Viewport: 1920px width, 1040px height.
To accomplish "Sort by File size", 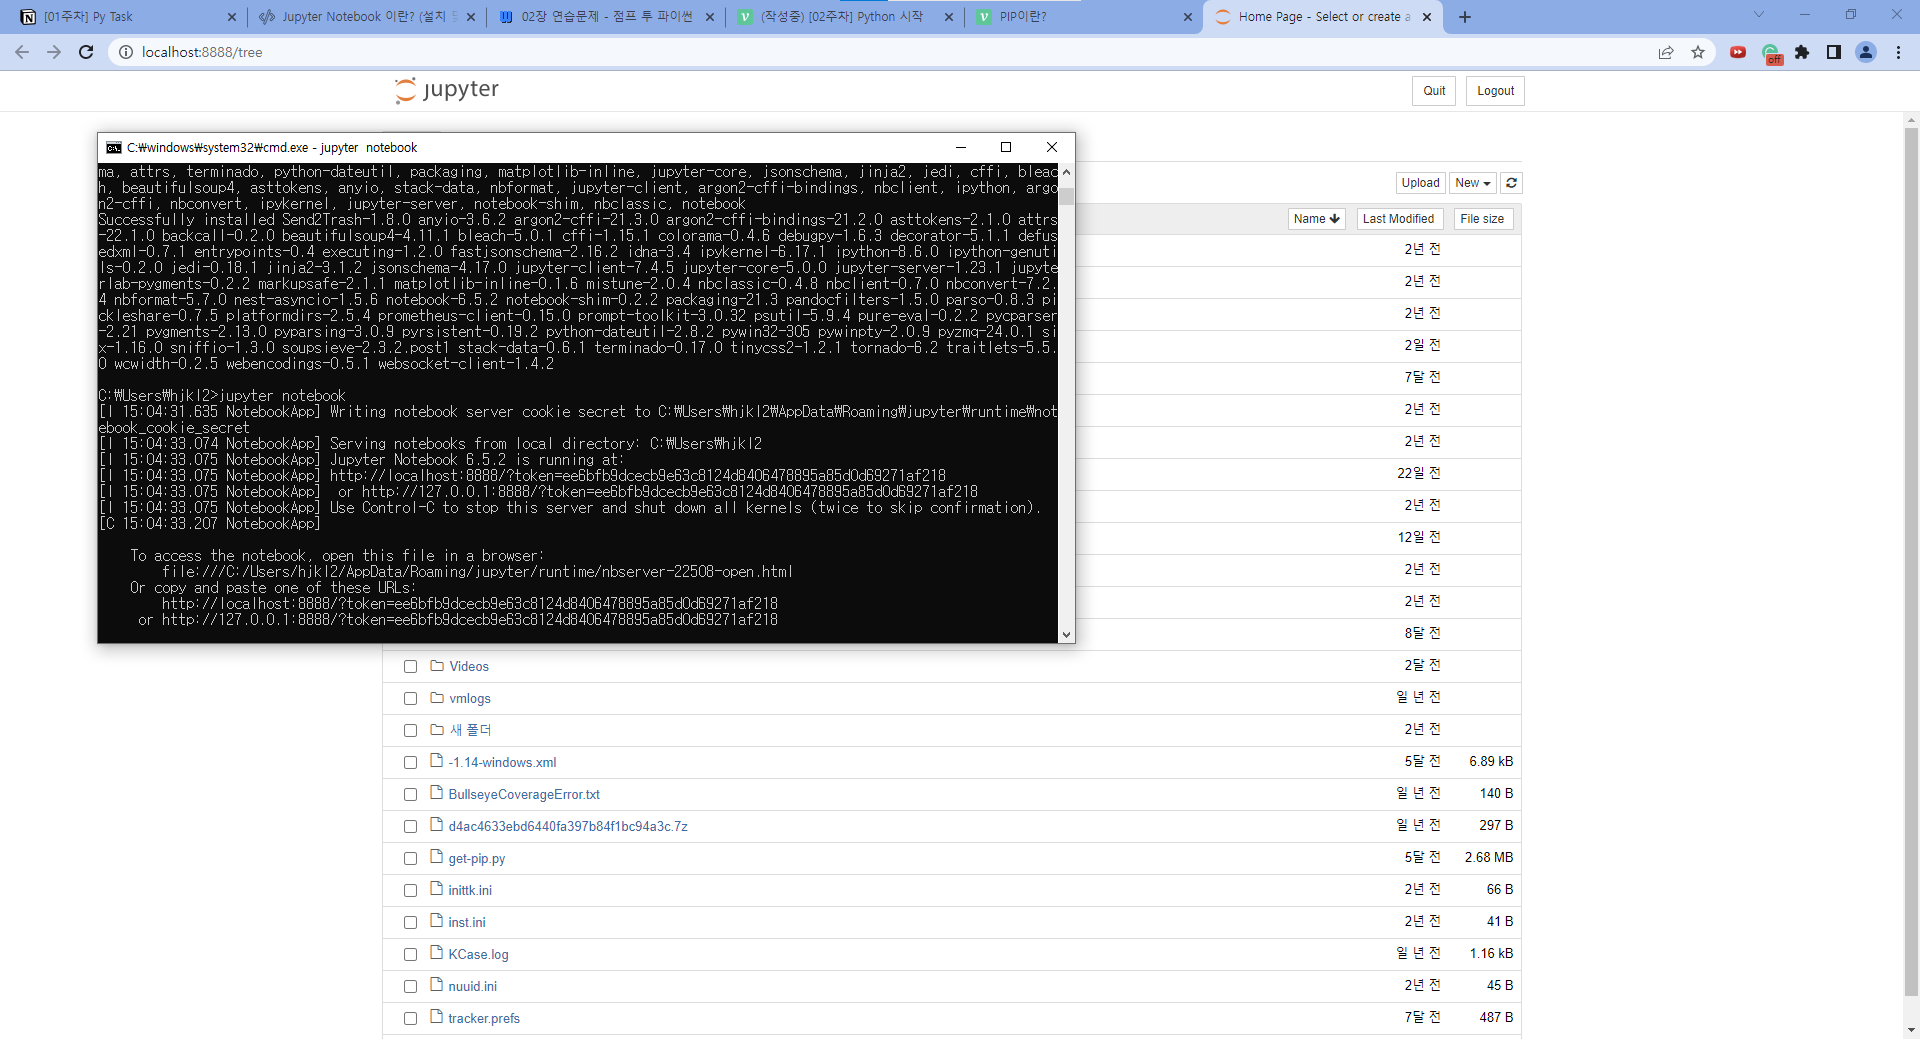I will pos(1483,219).
